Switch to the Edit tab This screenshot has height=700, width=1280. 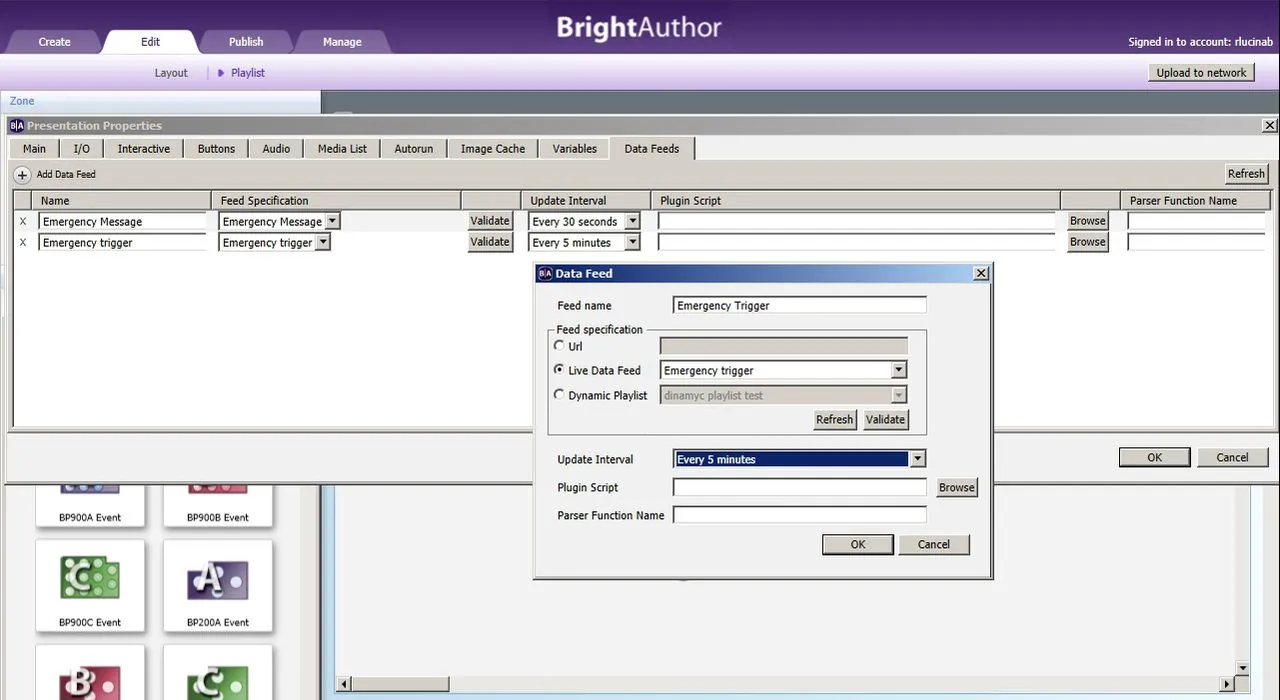tap(150, 42)
